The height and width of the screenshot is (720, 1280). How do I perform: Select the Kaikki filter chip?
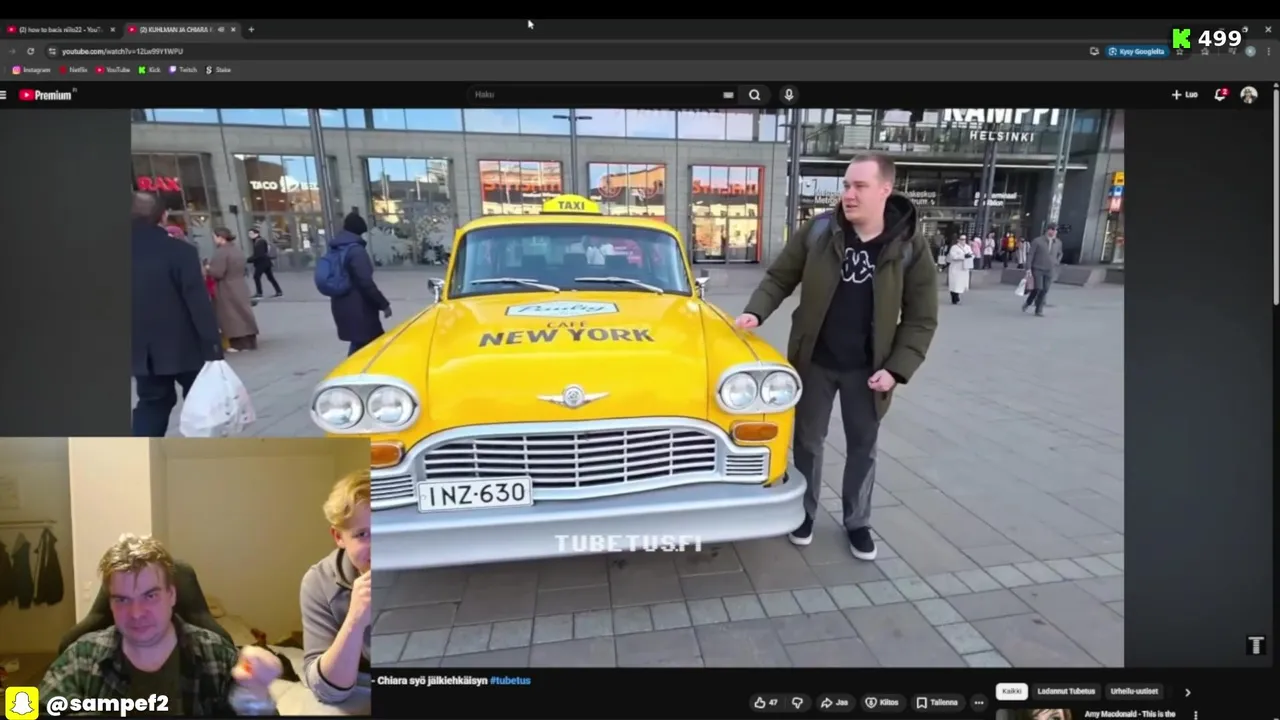(x=1012, y=691)
